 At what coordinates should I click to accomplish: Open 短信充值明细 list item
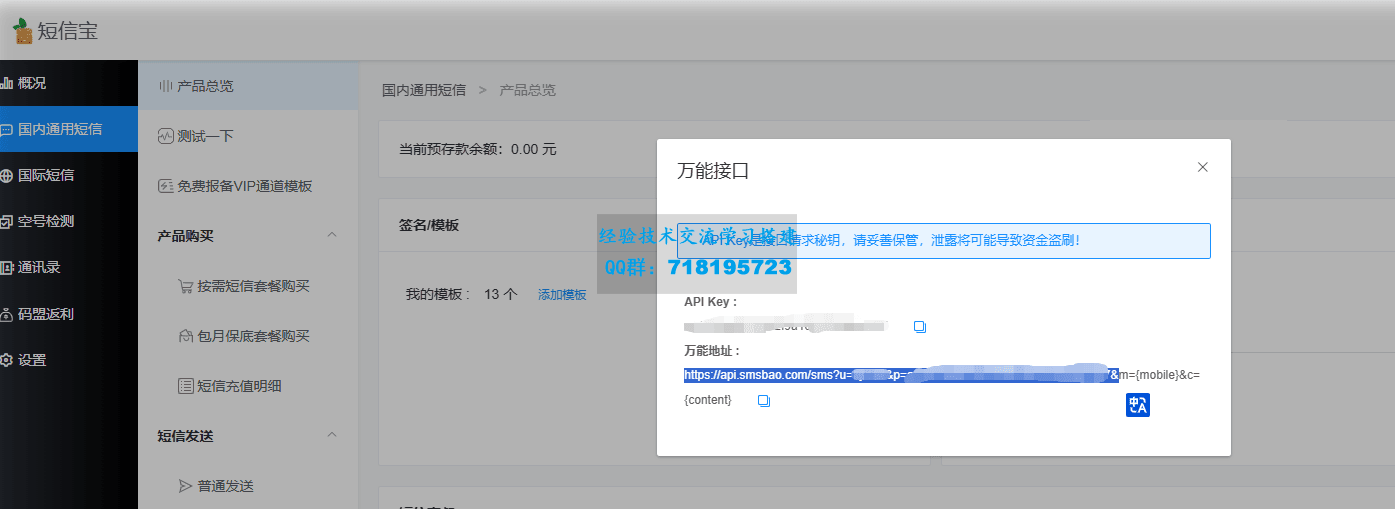[238, 386]
